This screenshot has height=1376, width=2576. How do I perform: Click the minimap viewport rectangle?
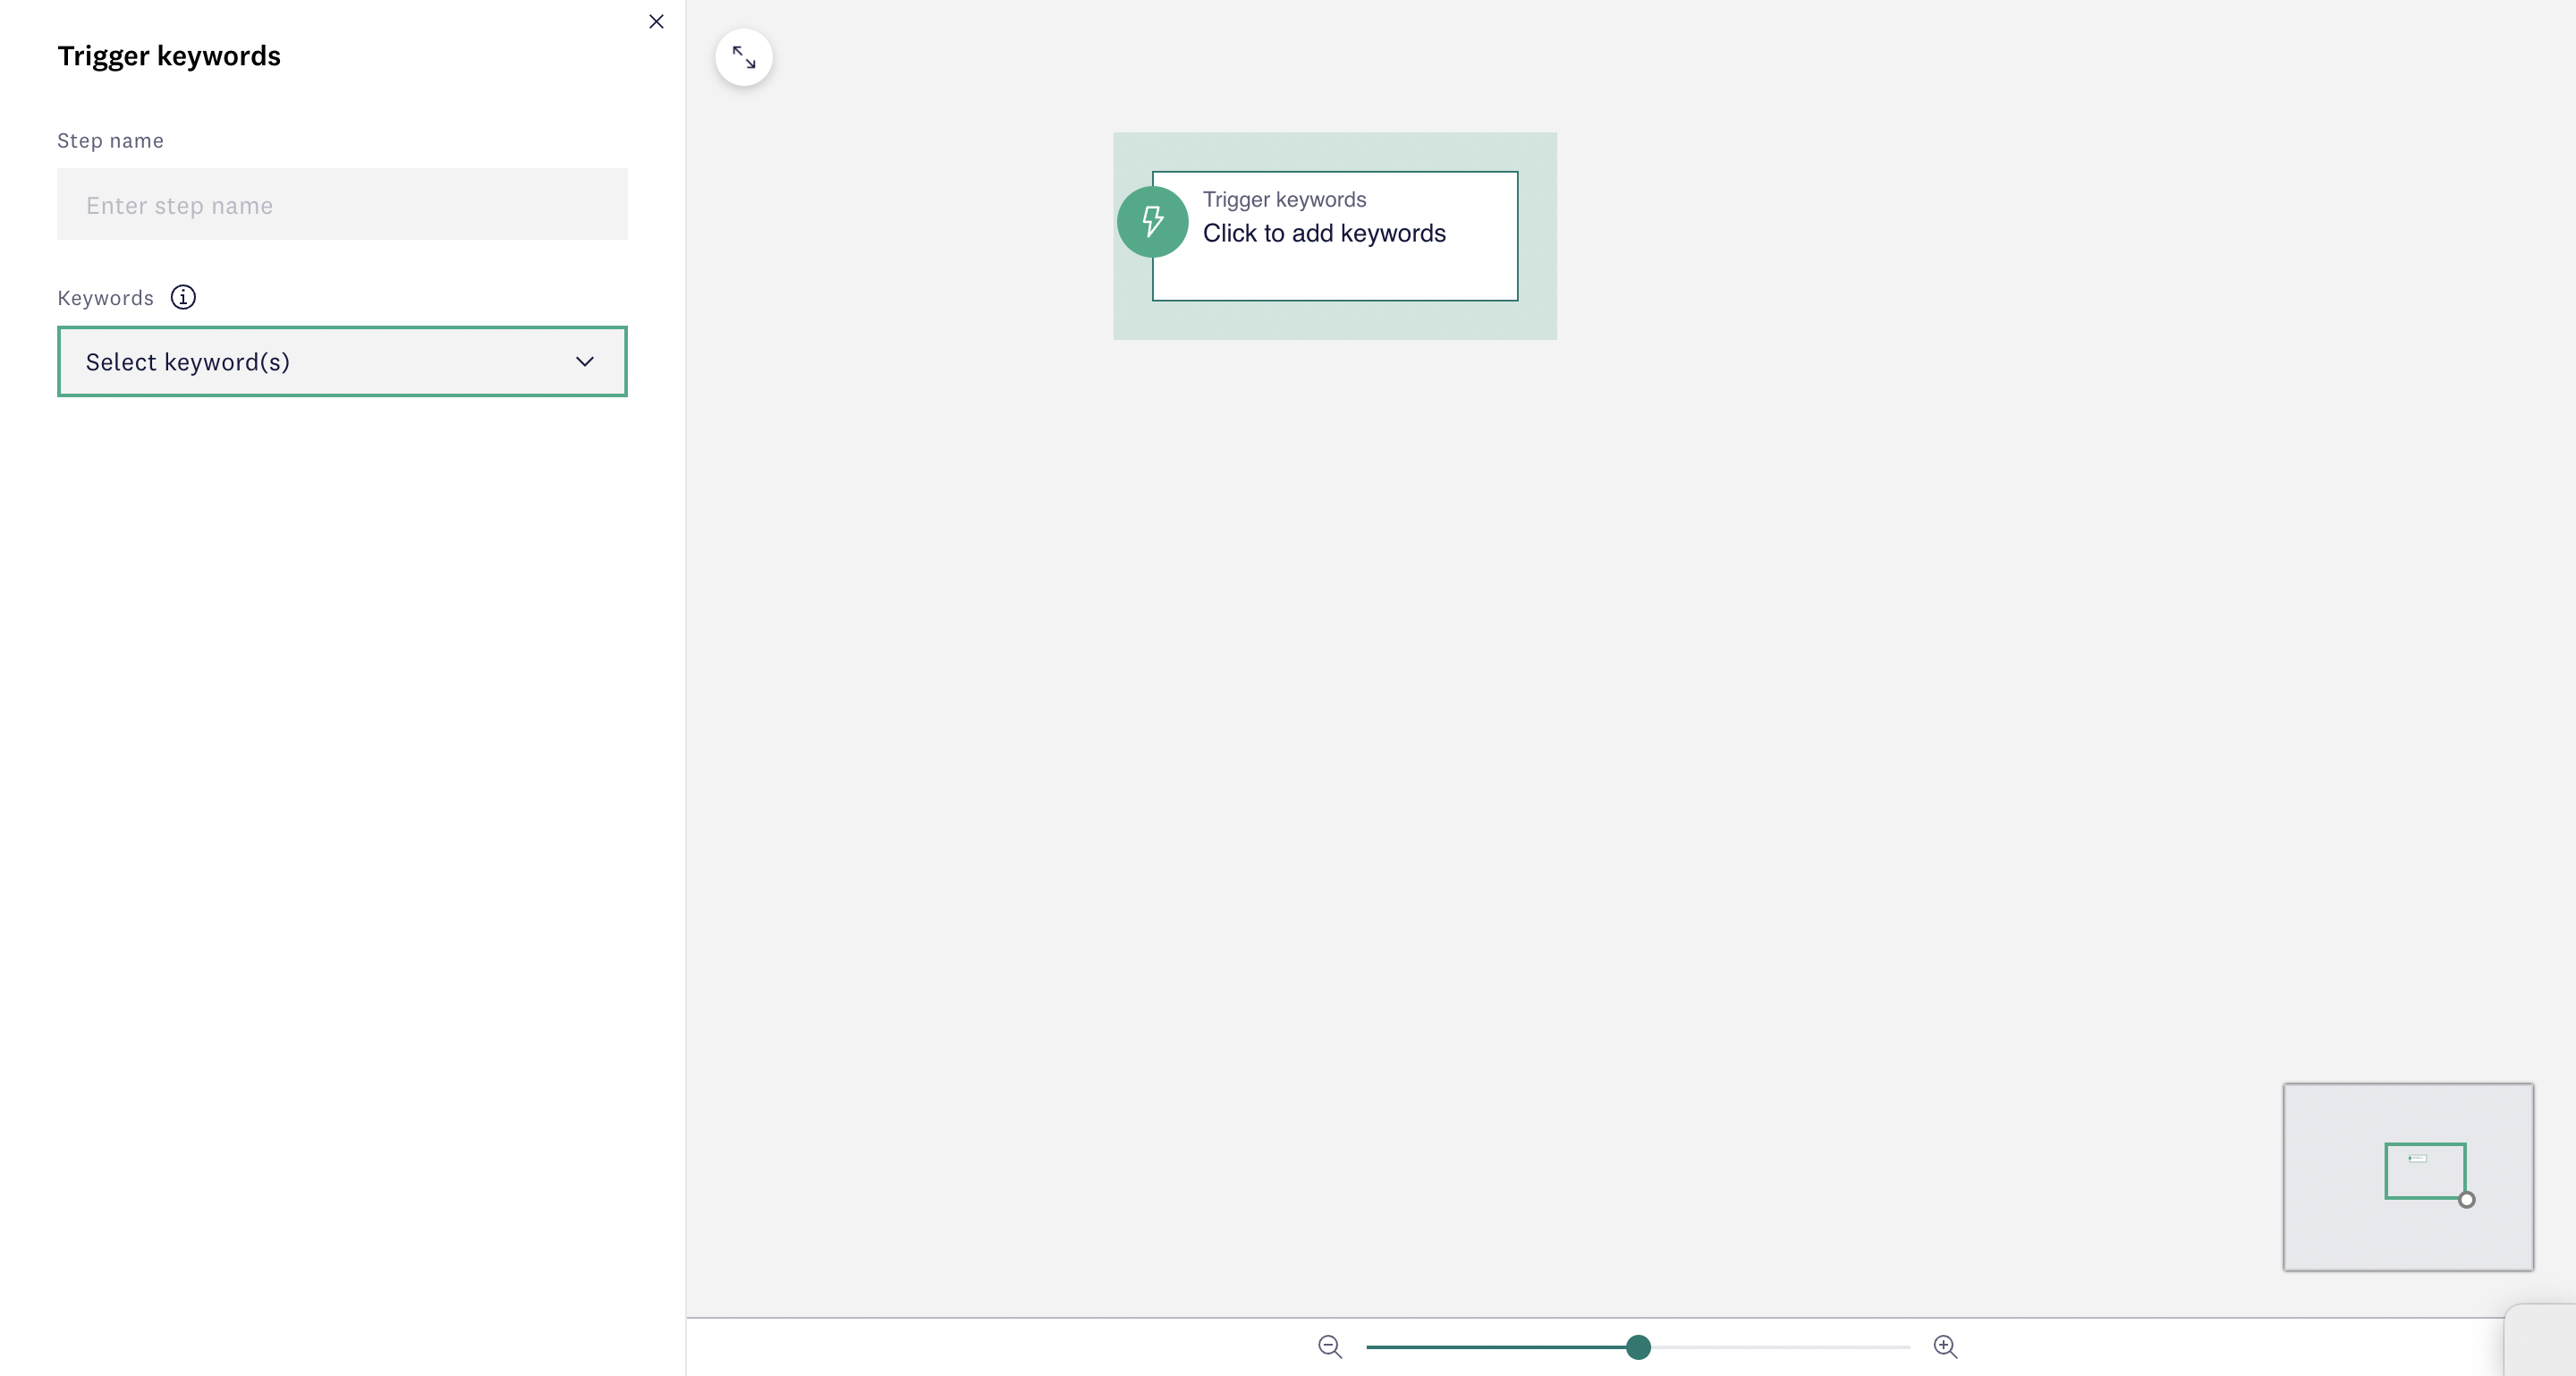[2425, 1171]
